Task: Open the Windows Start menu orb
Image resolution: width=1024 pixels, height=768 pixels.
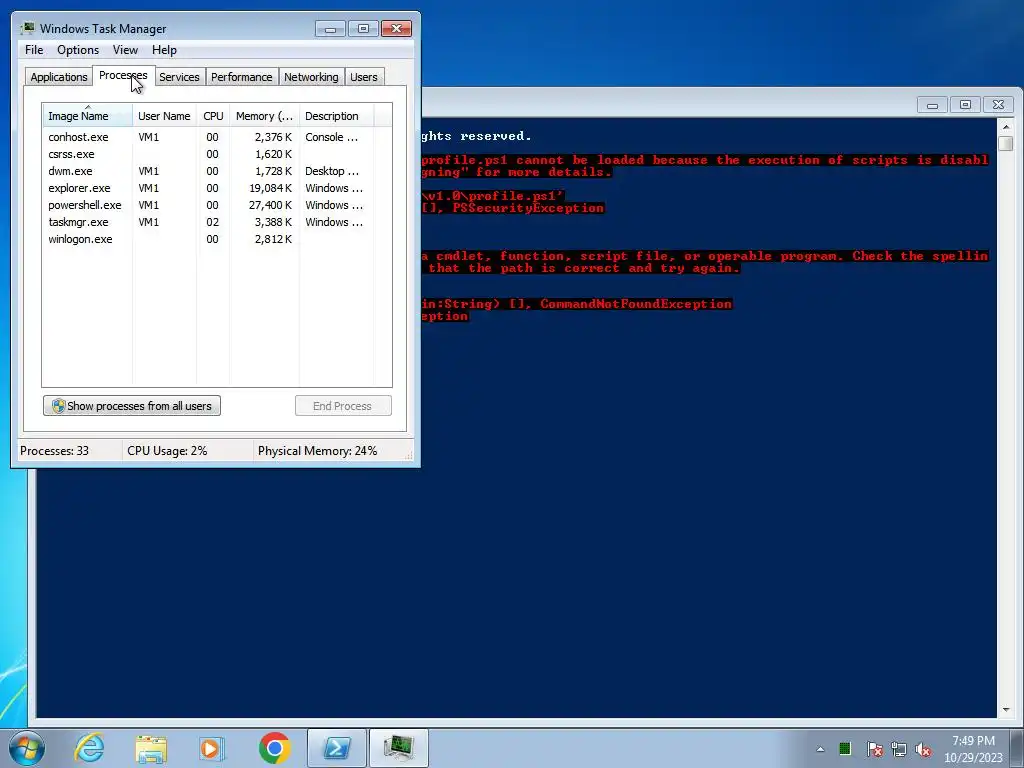Action: [x=27, y=748]
